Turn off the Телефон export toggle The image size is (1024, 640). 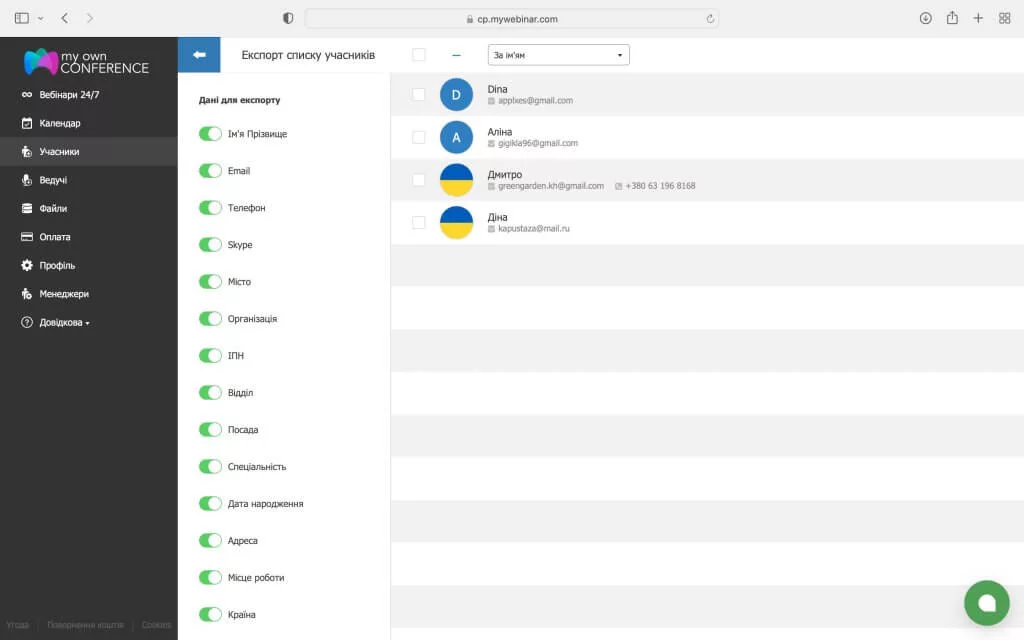pos(210,208)
